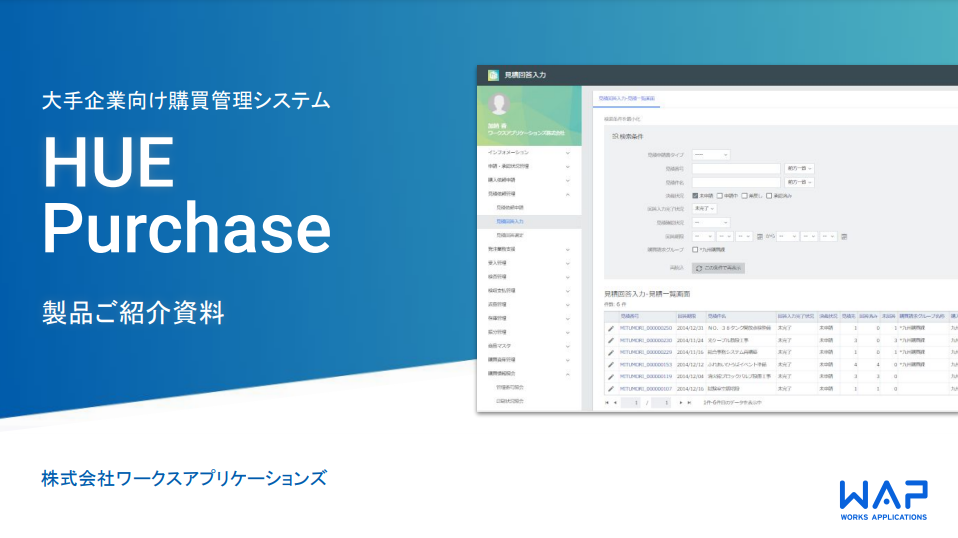Click pencil icon for MITUMORI_000000230

[x=610, y=341]
